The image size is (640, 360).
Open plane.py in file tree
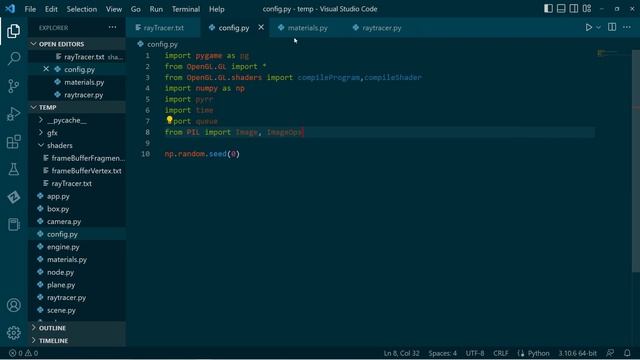coord(77,284)
